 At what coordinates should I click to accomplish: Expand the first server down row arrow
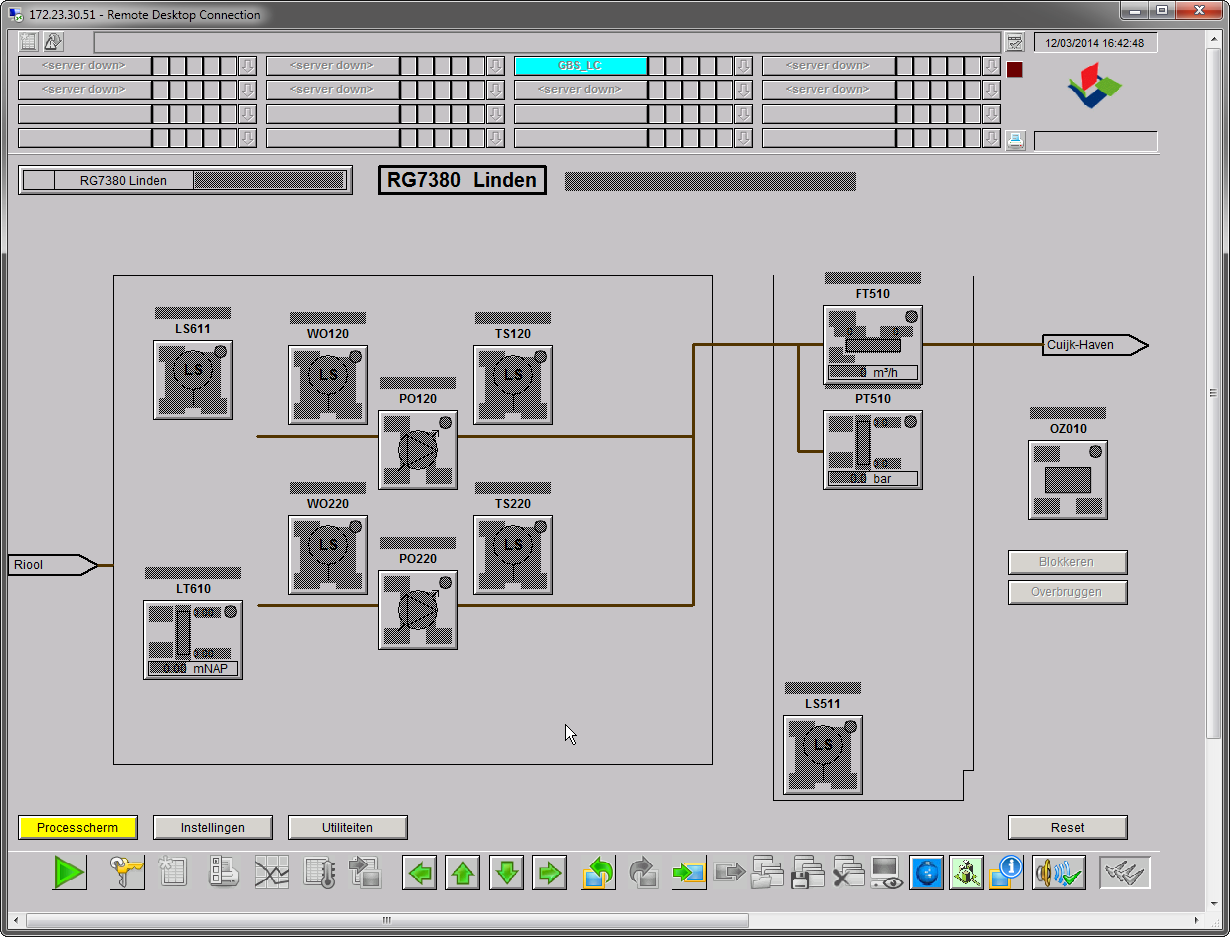pos(247,66)
